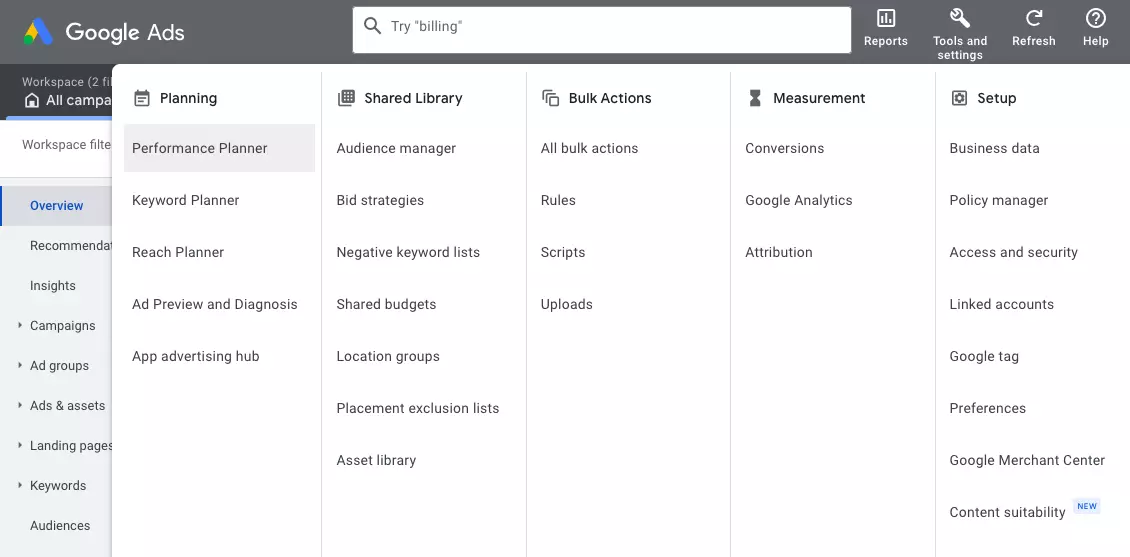Expand the Ad groups sidebar item
The width and height of the screenshot is (1130, 557).
(x=20, y=365)
